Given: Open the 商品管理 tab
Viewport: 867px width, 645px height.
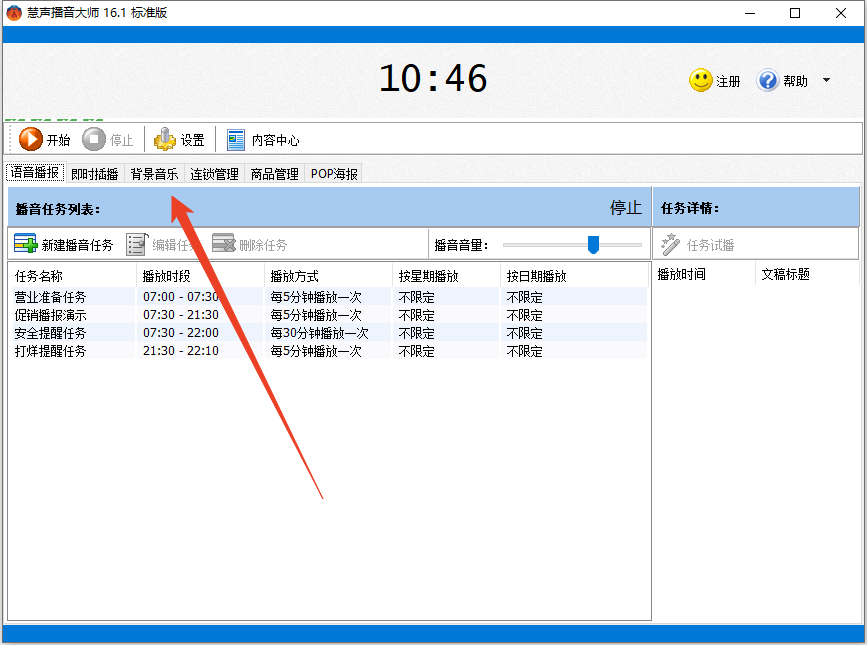Looking at the screenshot, I should 277,173.
